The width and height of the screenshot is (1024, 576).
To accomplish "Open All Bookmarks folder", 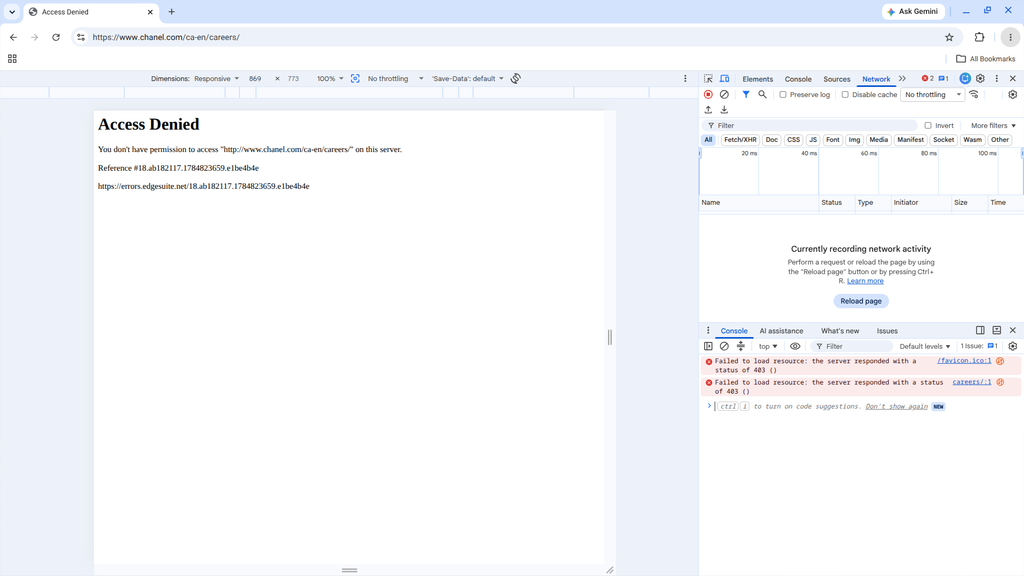I will coord(985,59).
